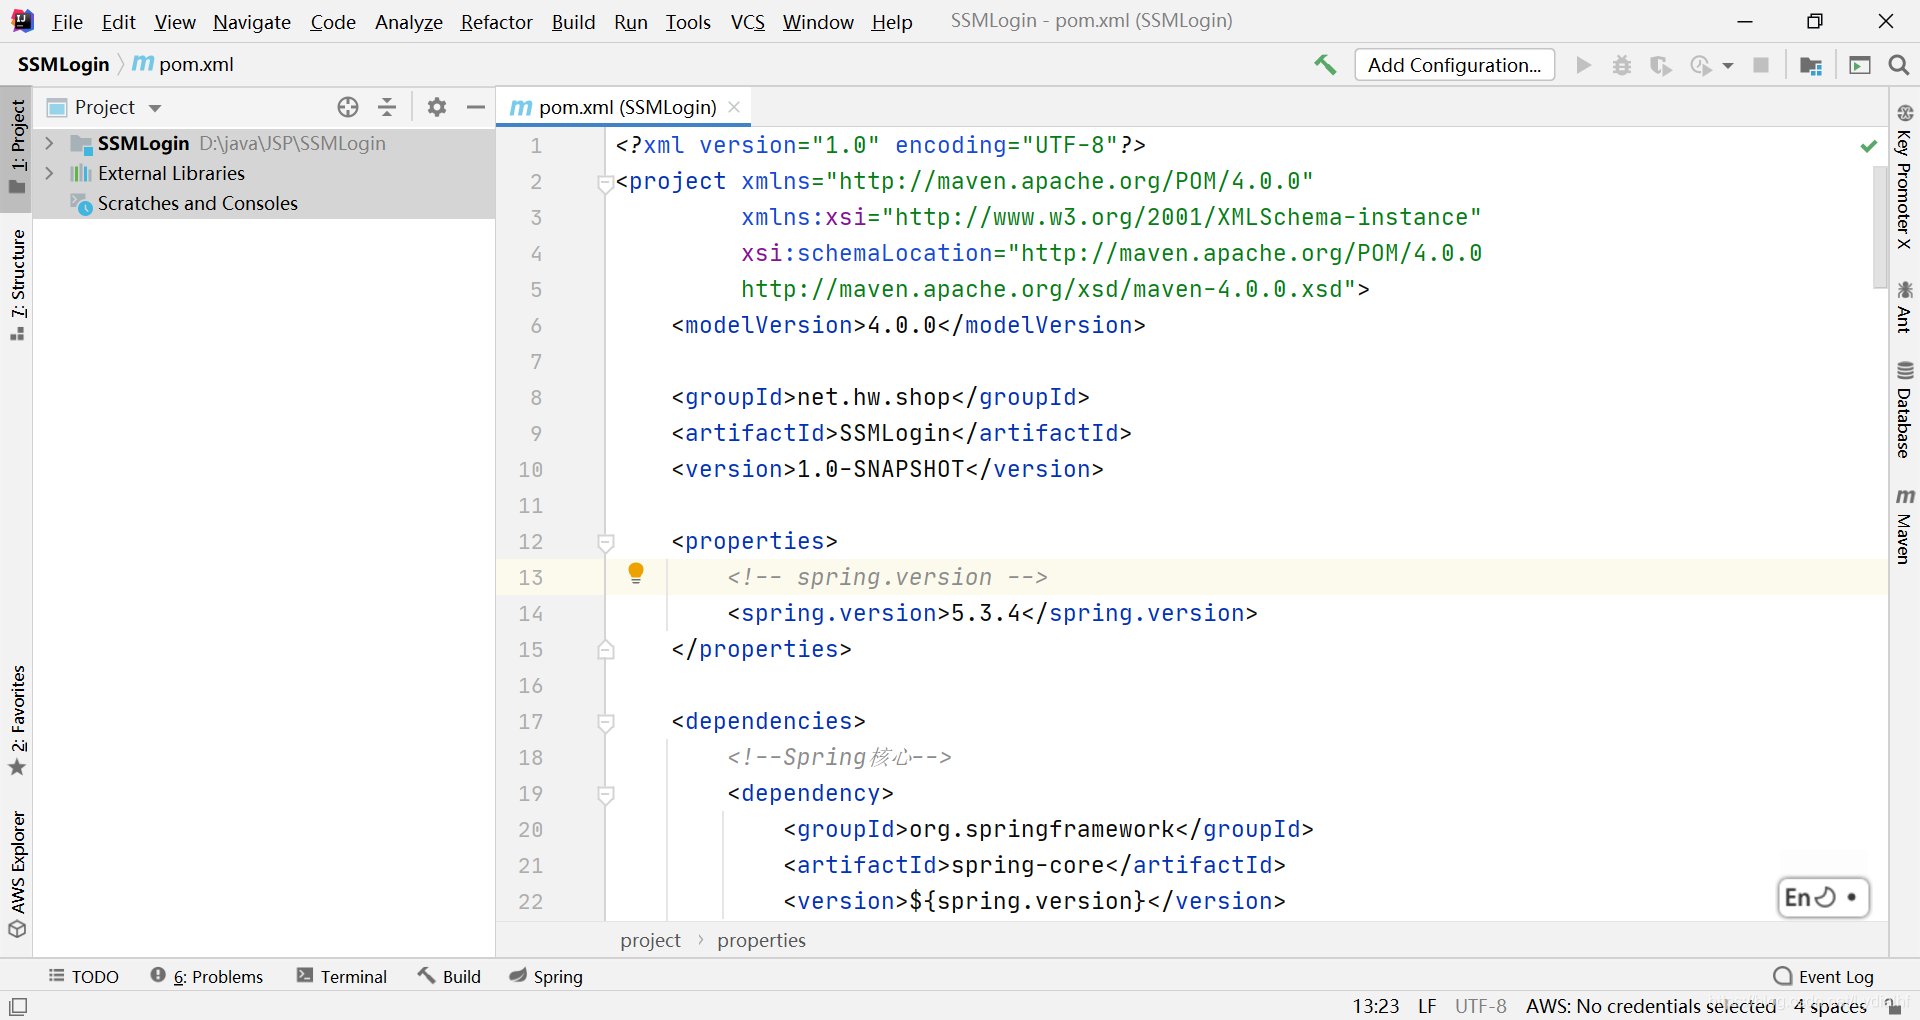The width and height of the screenshot is (1920, 1020).
Task: Toggle Key Promoter X panel
Action: pyautogui.click(x=1904, y=177)
